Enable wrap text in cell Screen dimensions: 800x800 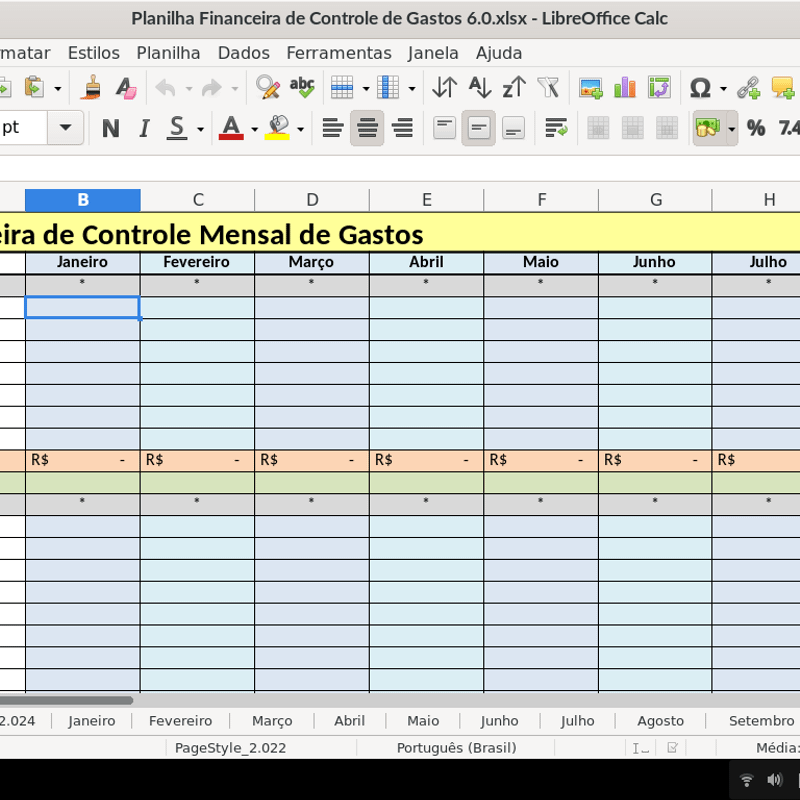556,128
